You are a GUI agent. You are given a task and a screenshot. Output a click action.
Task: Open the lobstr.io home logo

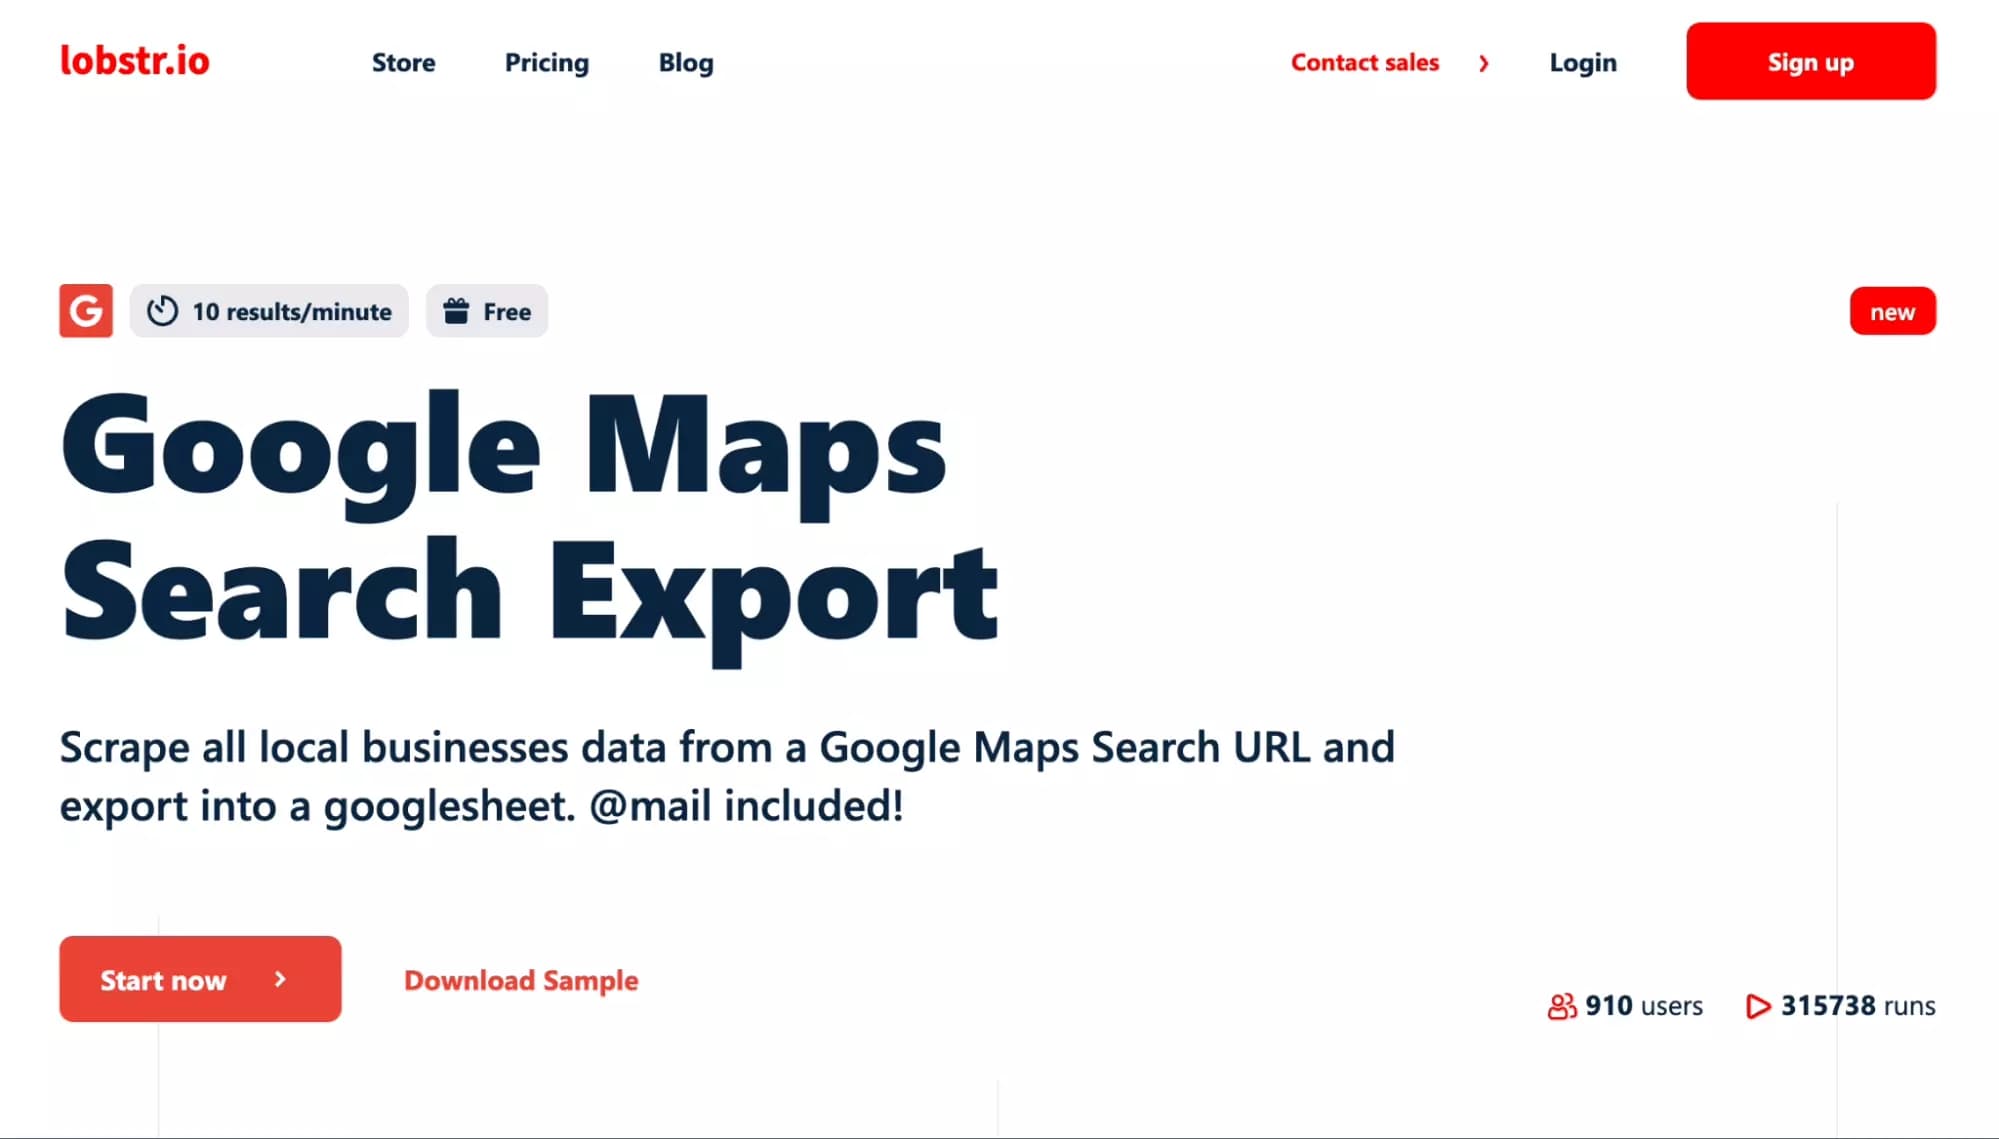135,61
